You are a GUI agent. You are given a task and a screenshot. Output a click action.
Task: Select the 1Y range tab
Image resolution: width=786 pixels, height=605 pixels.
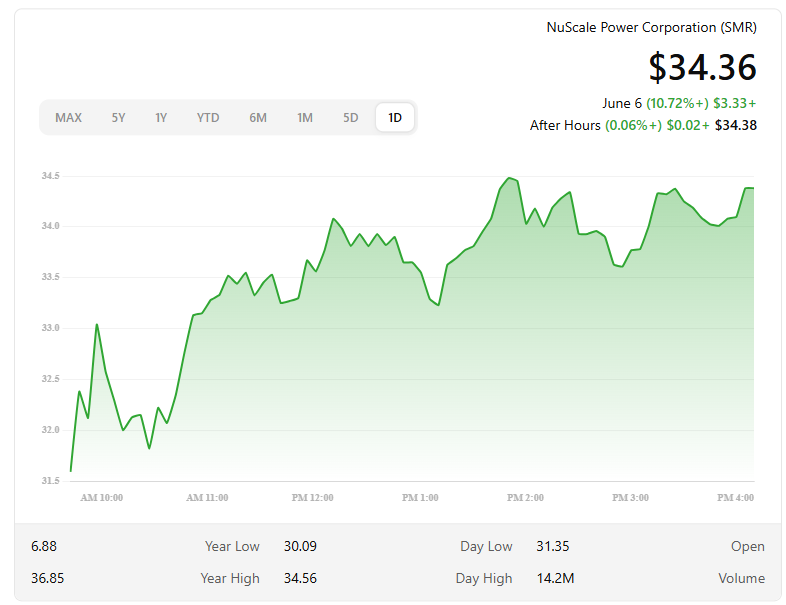[x=160, y=118]
